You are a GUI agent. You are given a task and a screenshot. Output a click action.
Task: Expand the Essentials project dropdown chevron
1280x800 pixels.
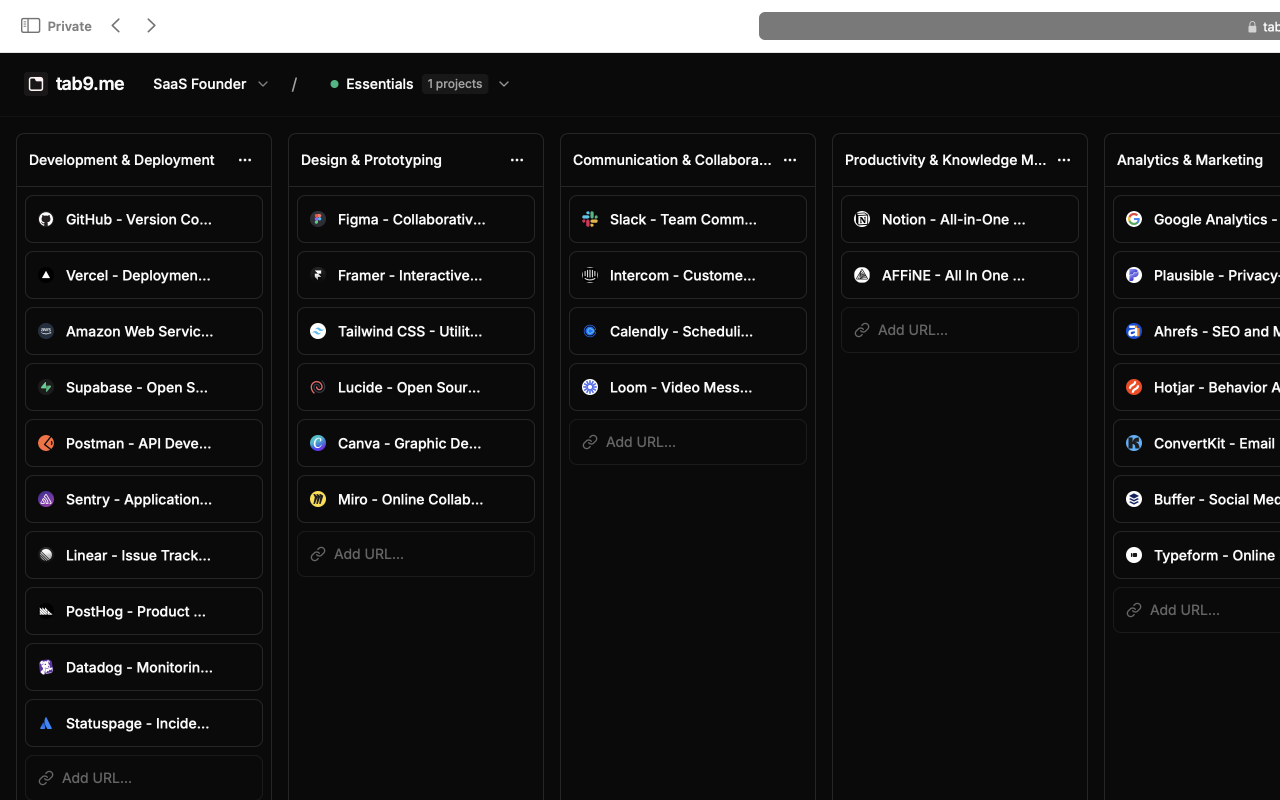point(504,84)
